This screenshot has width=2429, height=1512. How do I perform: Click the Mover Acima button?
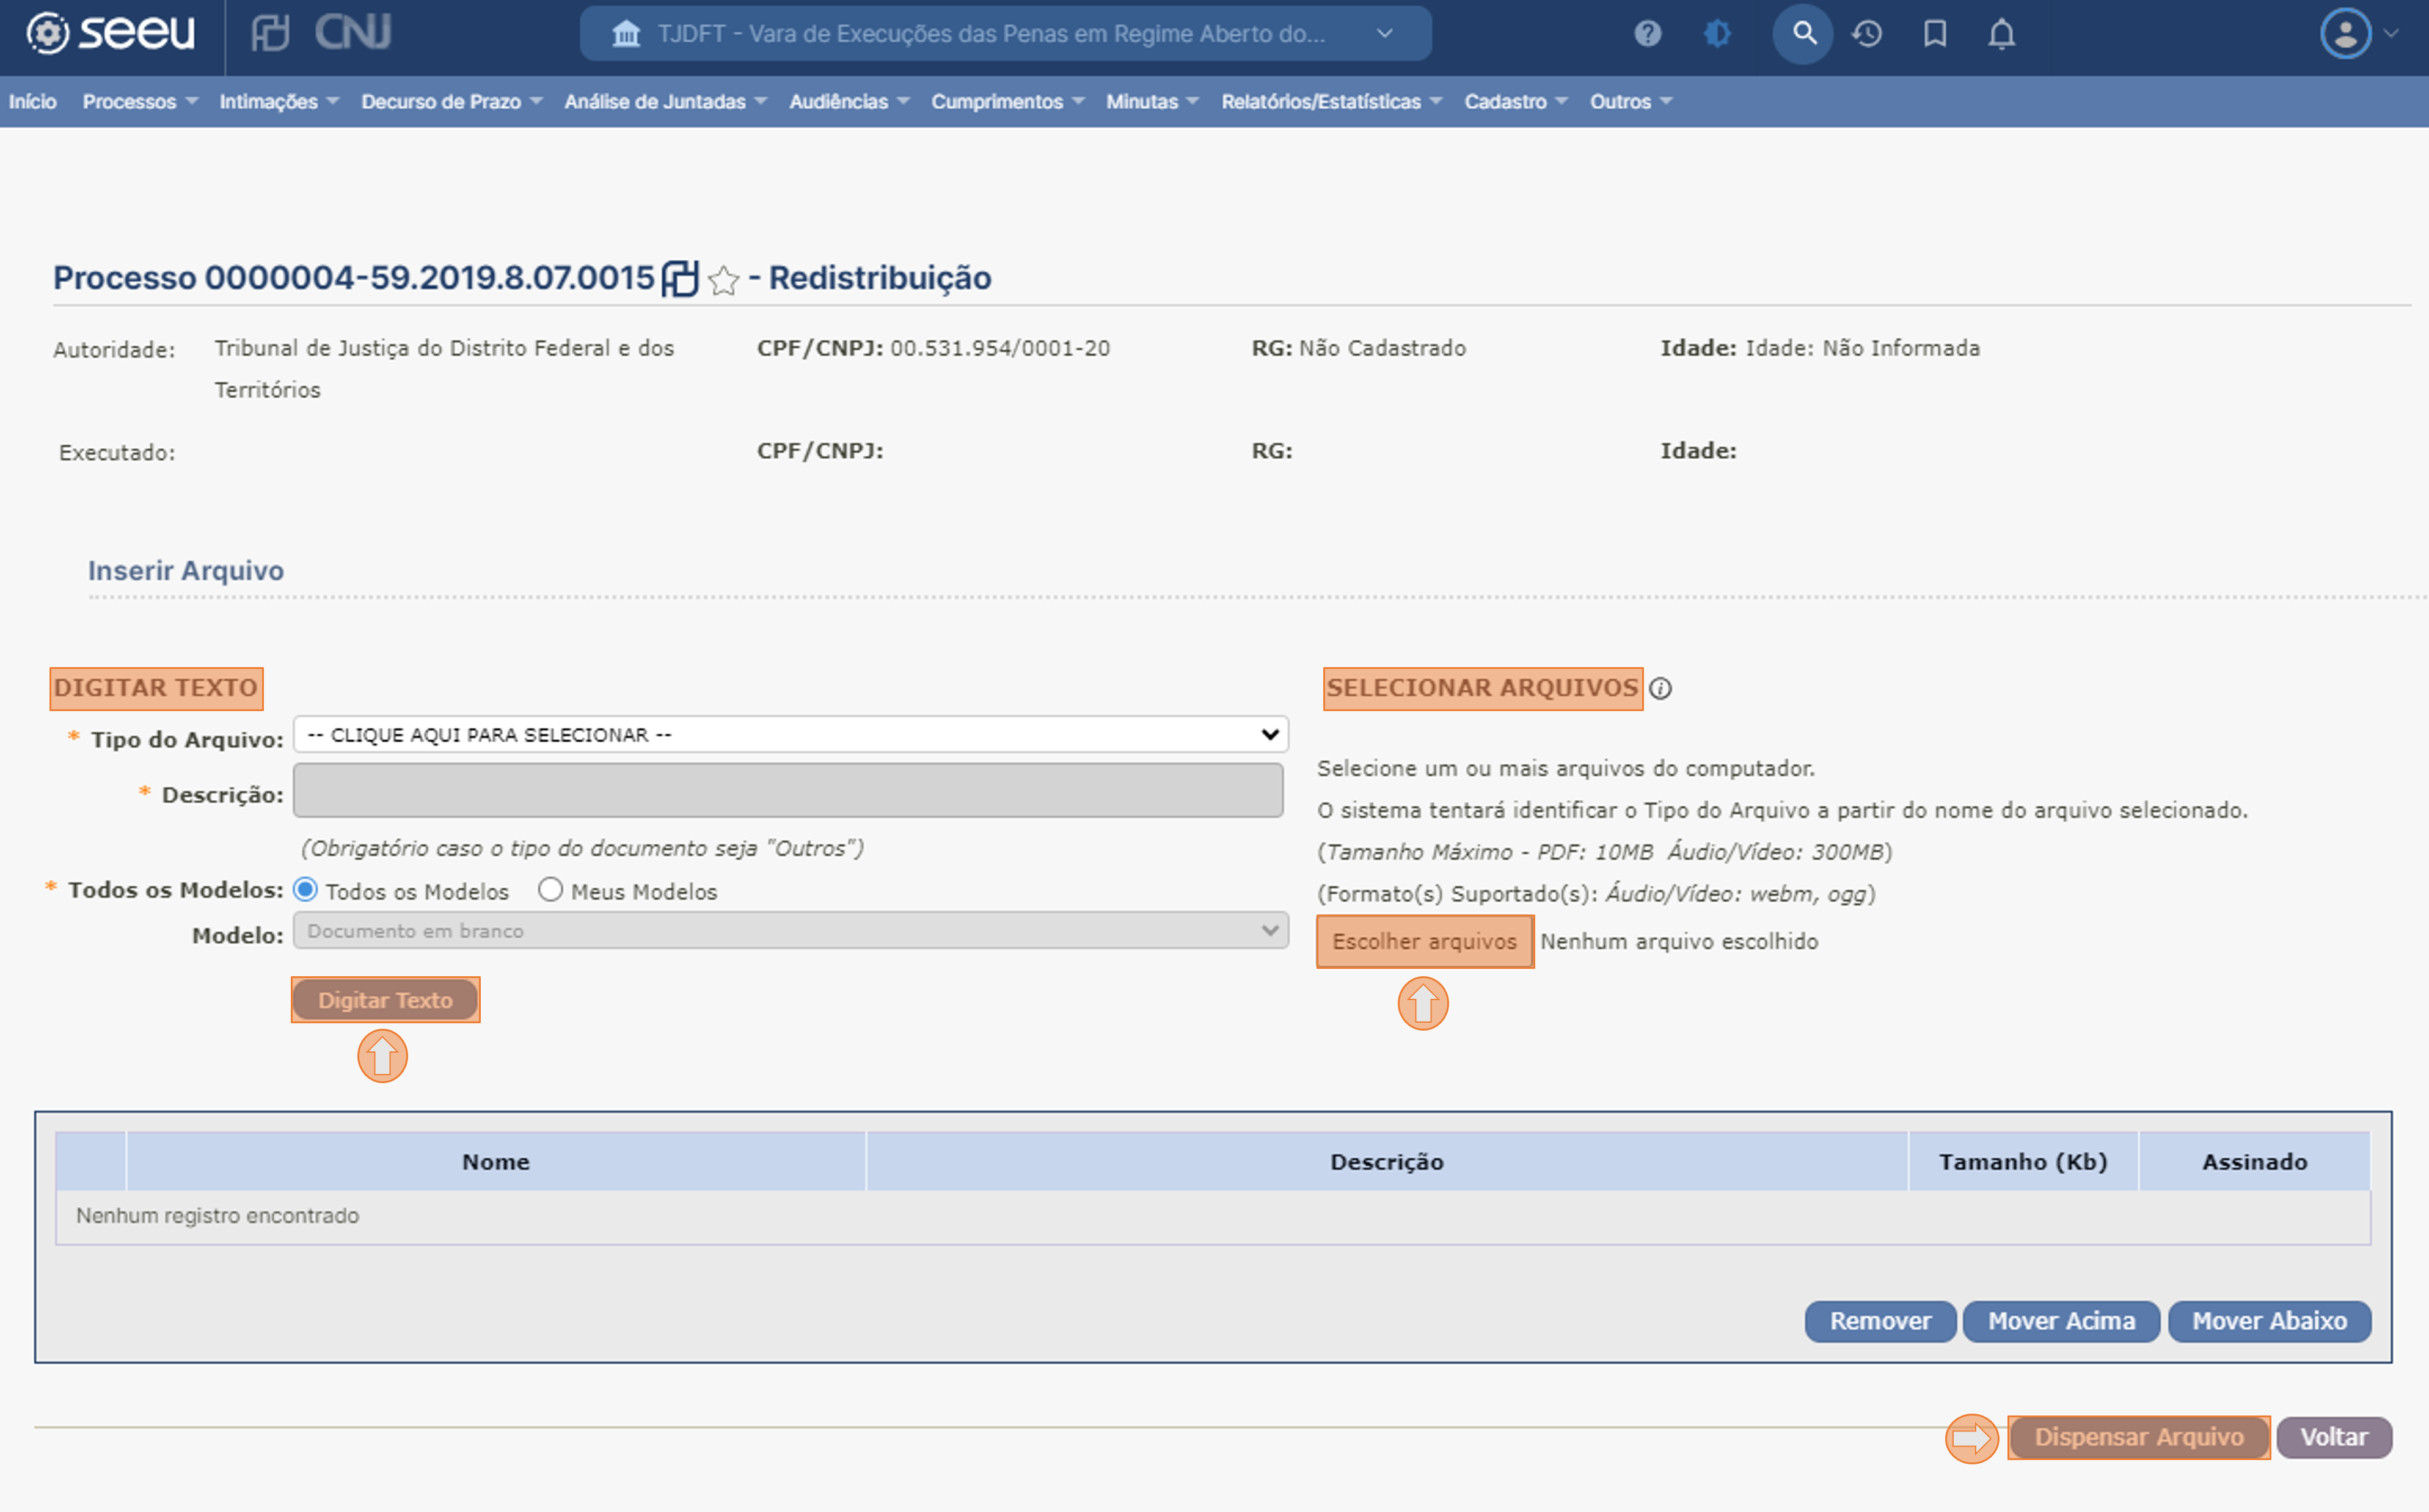[x=2061, y=1321]
